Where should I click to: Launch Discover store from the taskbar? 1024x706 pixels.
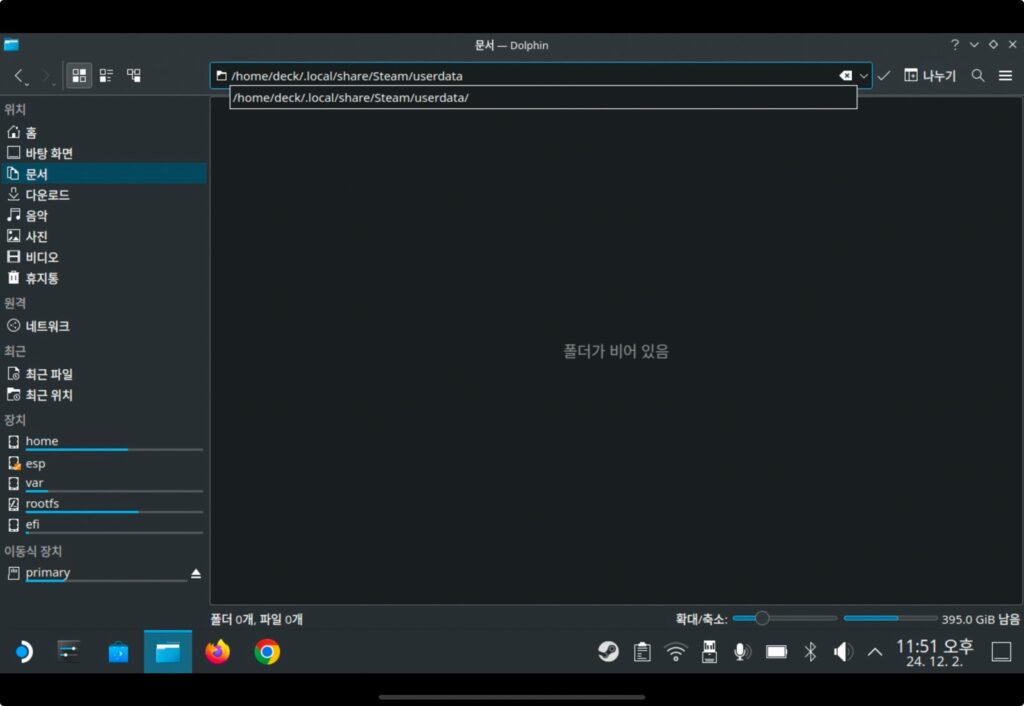(x=118, y=652)
